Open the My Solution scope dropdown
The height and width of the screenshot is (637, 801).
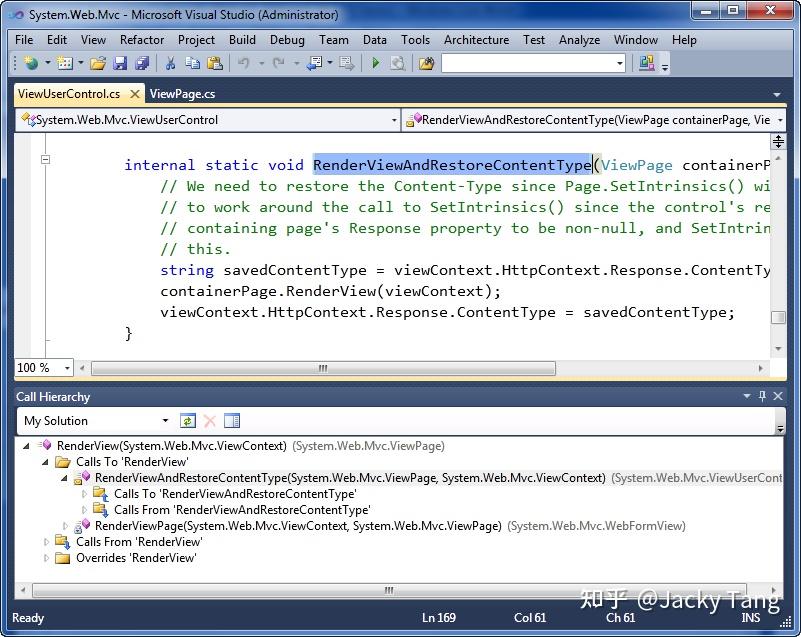166,420
